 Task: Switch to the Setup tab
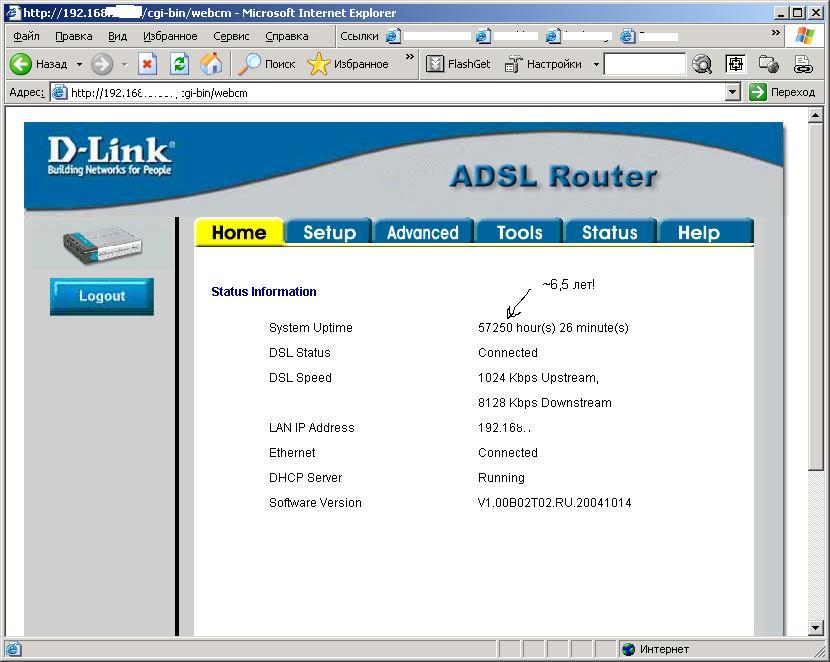(329, 232)
